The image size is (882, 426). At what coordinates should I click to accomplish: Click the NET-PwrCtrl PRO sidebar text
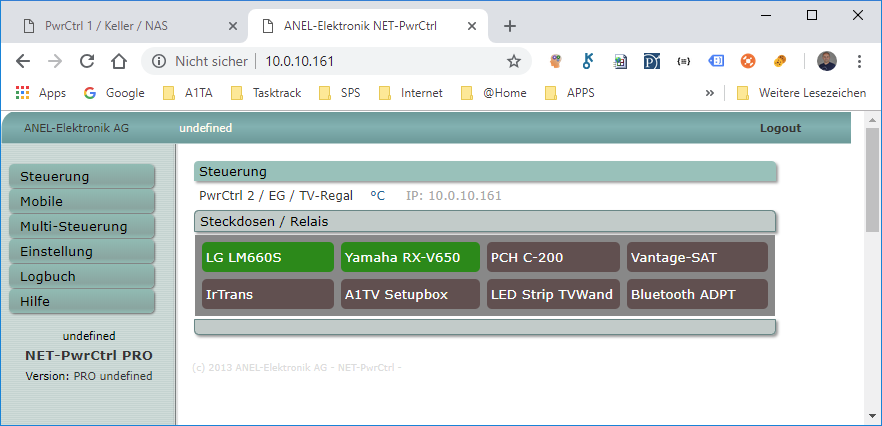[x=89, y=356]
